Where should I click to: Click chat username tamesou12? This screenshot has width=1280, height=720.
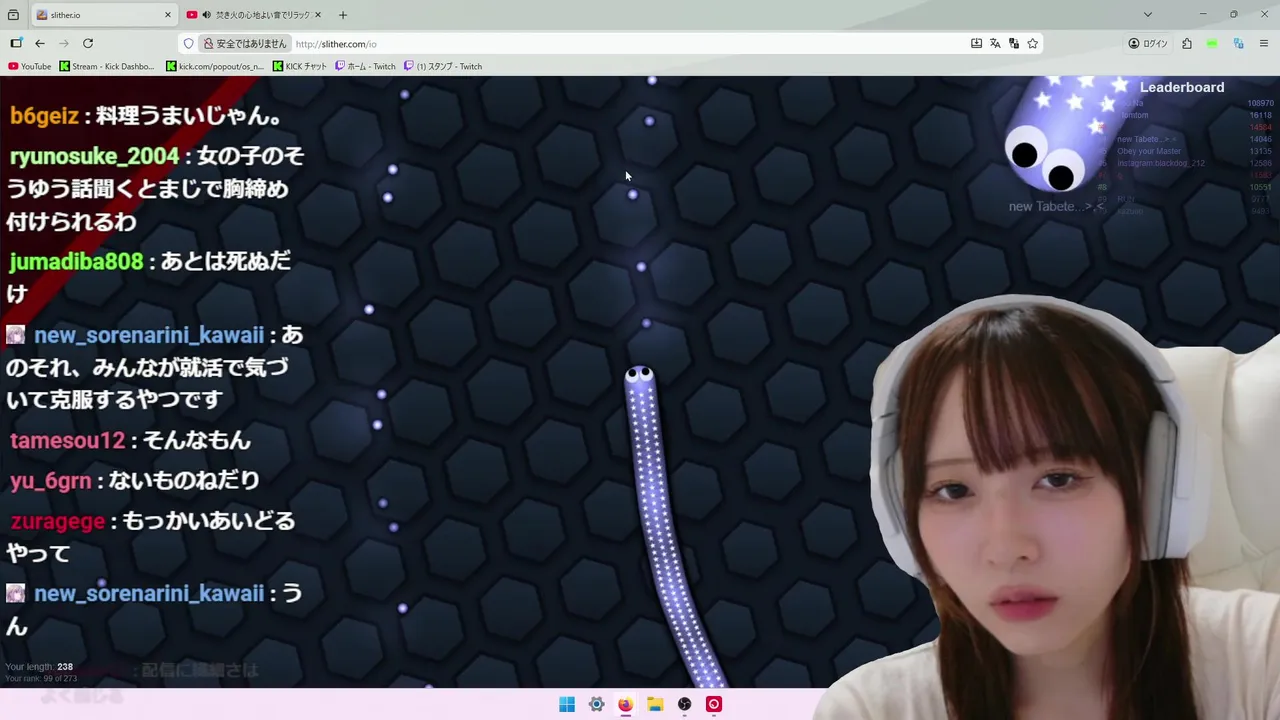point(67,440)
